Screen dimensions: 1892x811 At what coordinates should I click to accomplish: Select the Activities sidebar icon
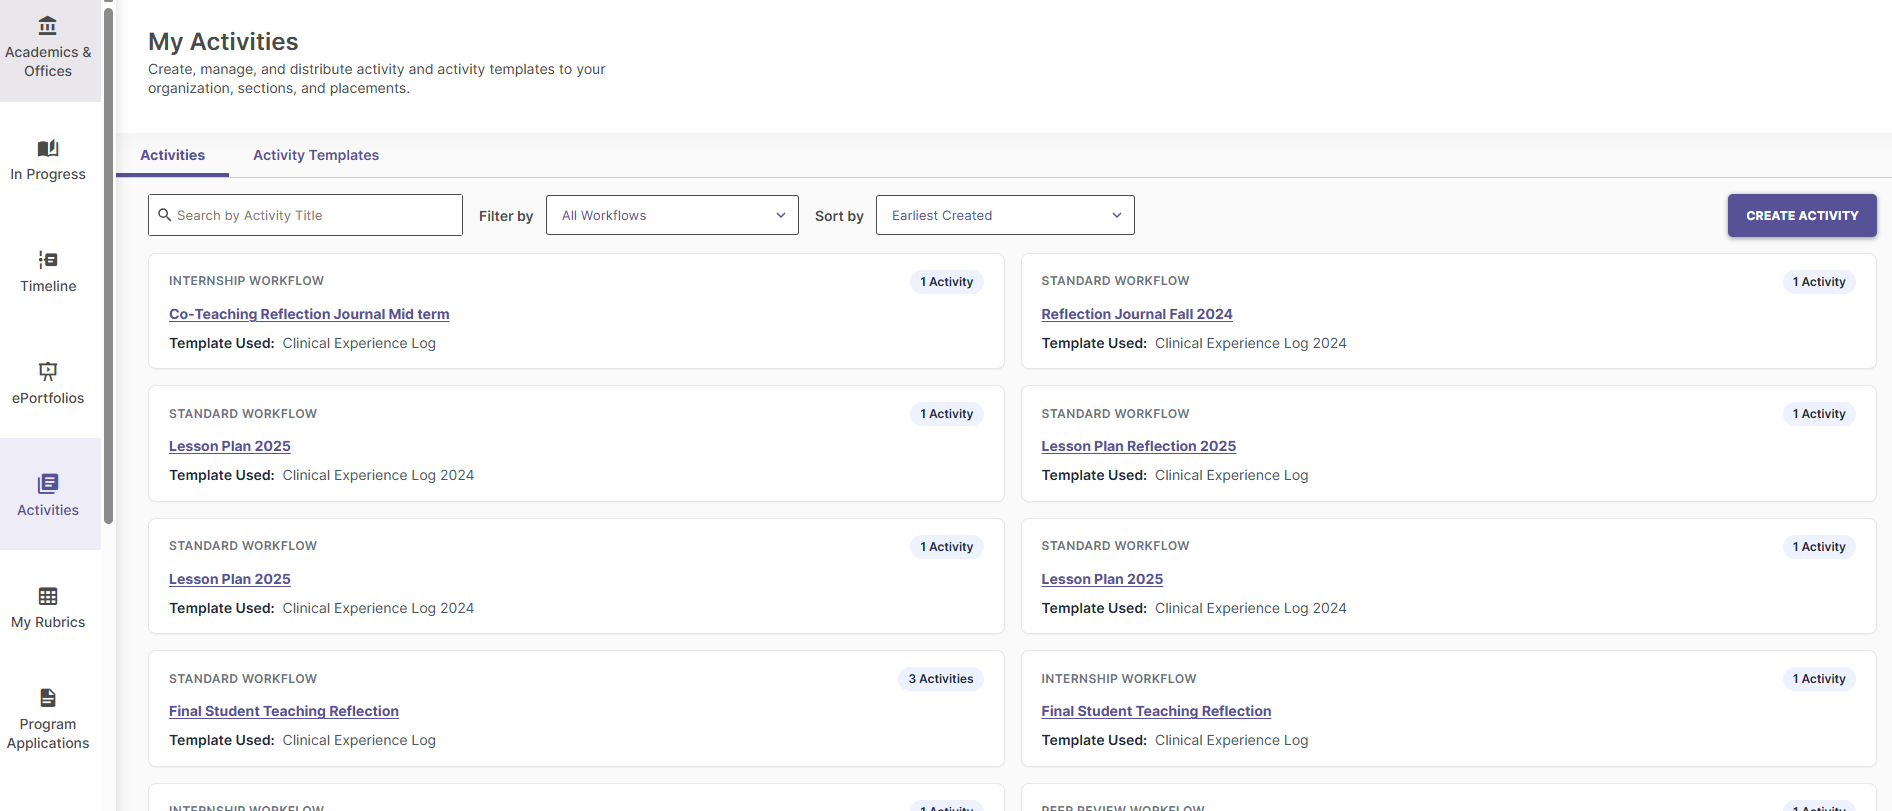tap(48, 484)
